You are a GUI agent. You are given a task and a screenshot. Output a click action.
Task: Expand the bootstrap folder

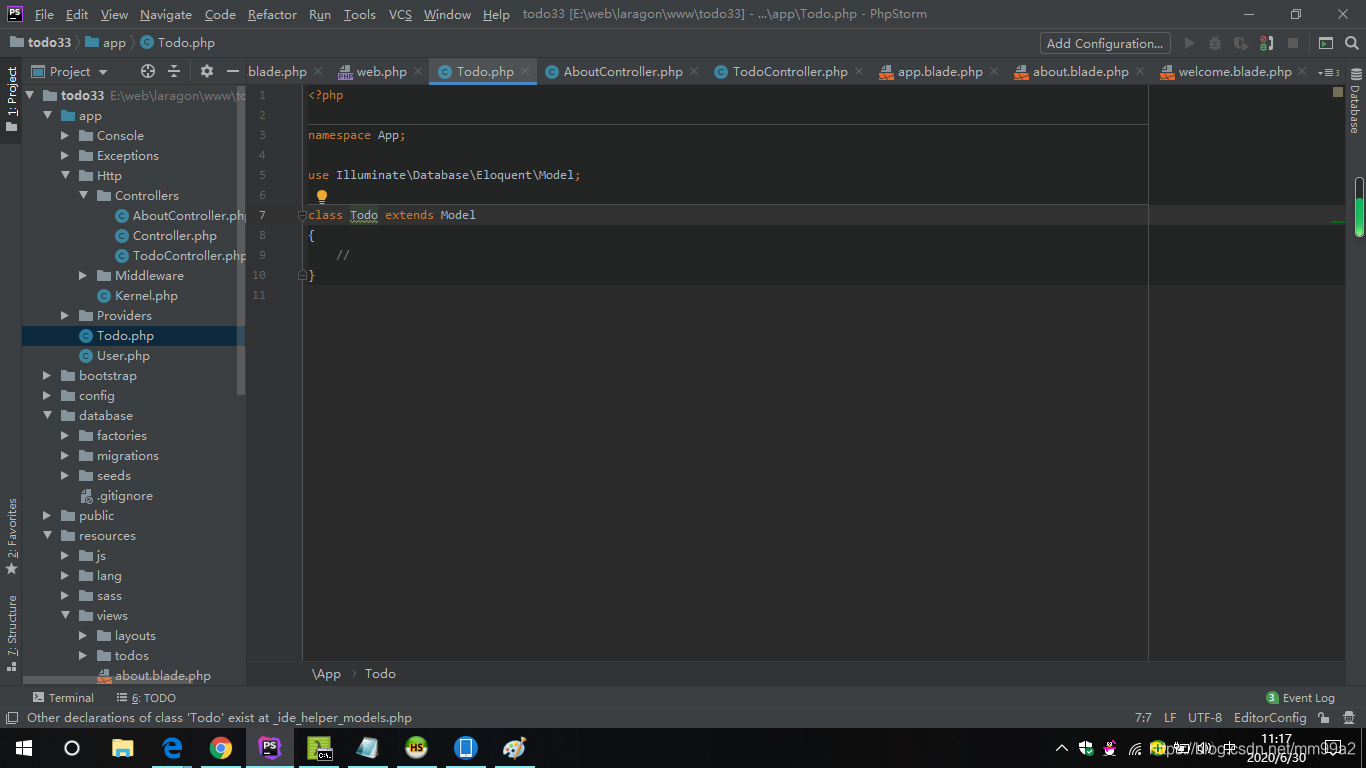coord(47,376)
